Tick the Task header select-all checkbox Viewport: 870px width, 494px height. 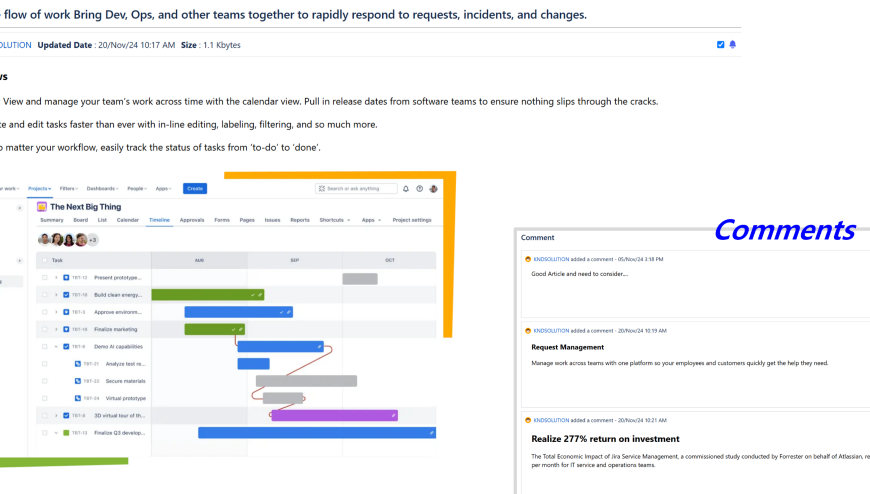pyautogui.click(x=45, y=260)
